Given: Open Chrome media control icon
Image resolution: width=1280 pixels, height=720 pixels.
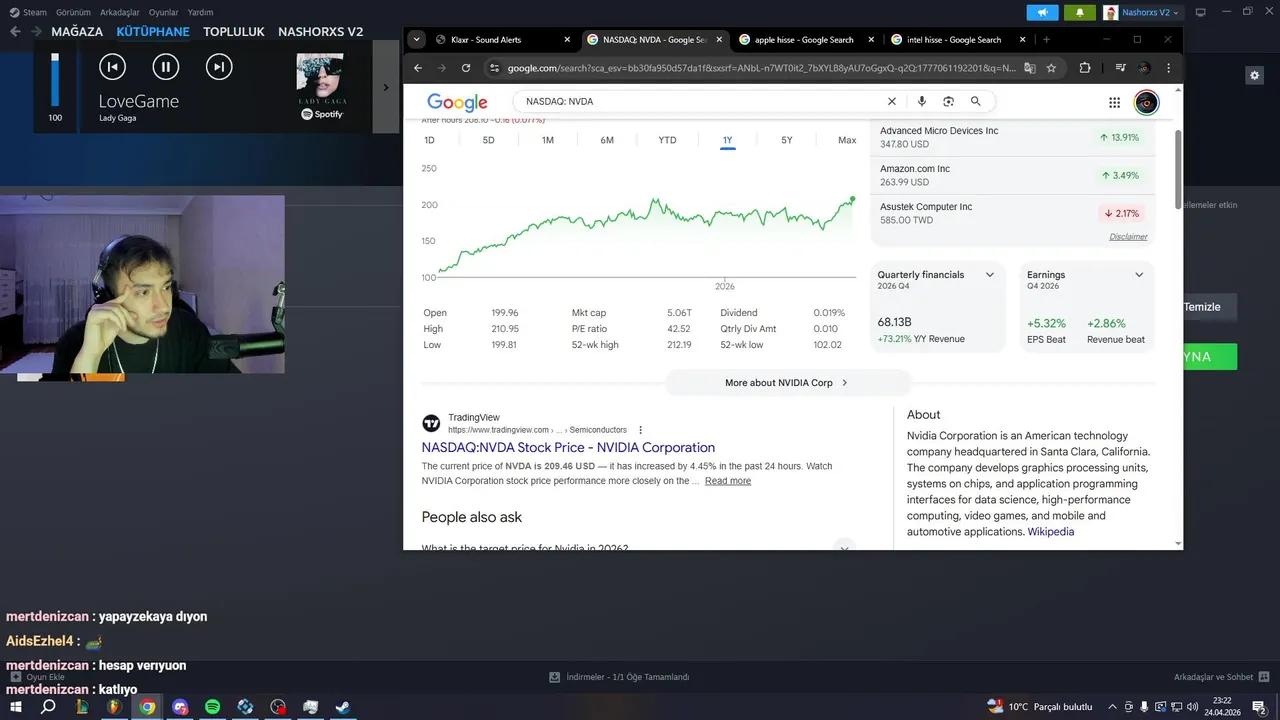Looking at the screenshot, I should coord(1120,68).
